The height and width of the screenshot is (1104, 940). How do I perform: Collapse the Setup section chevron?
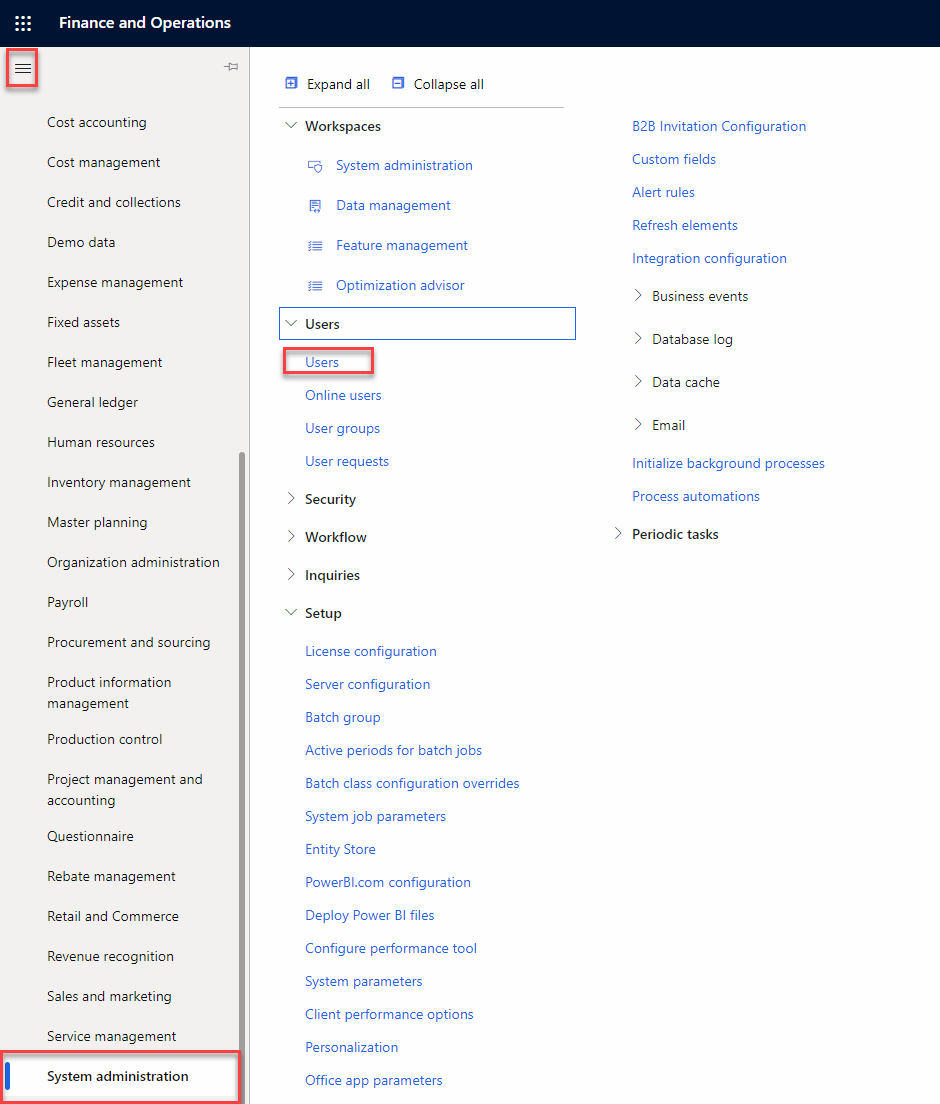(x=291, y=613)
